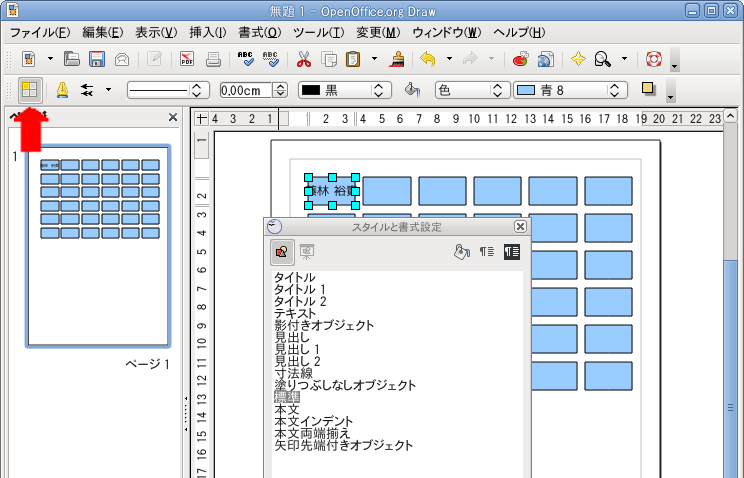Export directly as PDF
Screen dimensions: 744x478
pyautogui.click(x=187, y=59)
